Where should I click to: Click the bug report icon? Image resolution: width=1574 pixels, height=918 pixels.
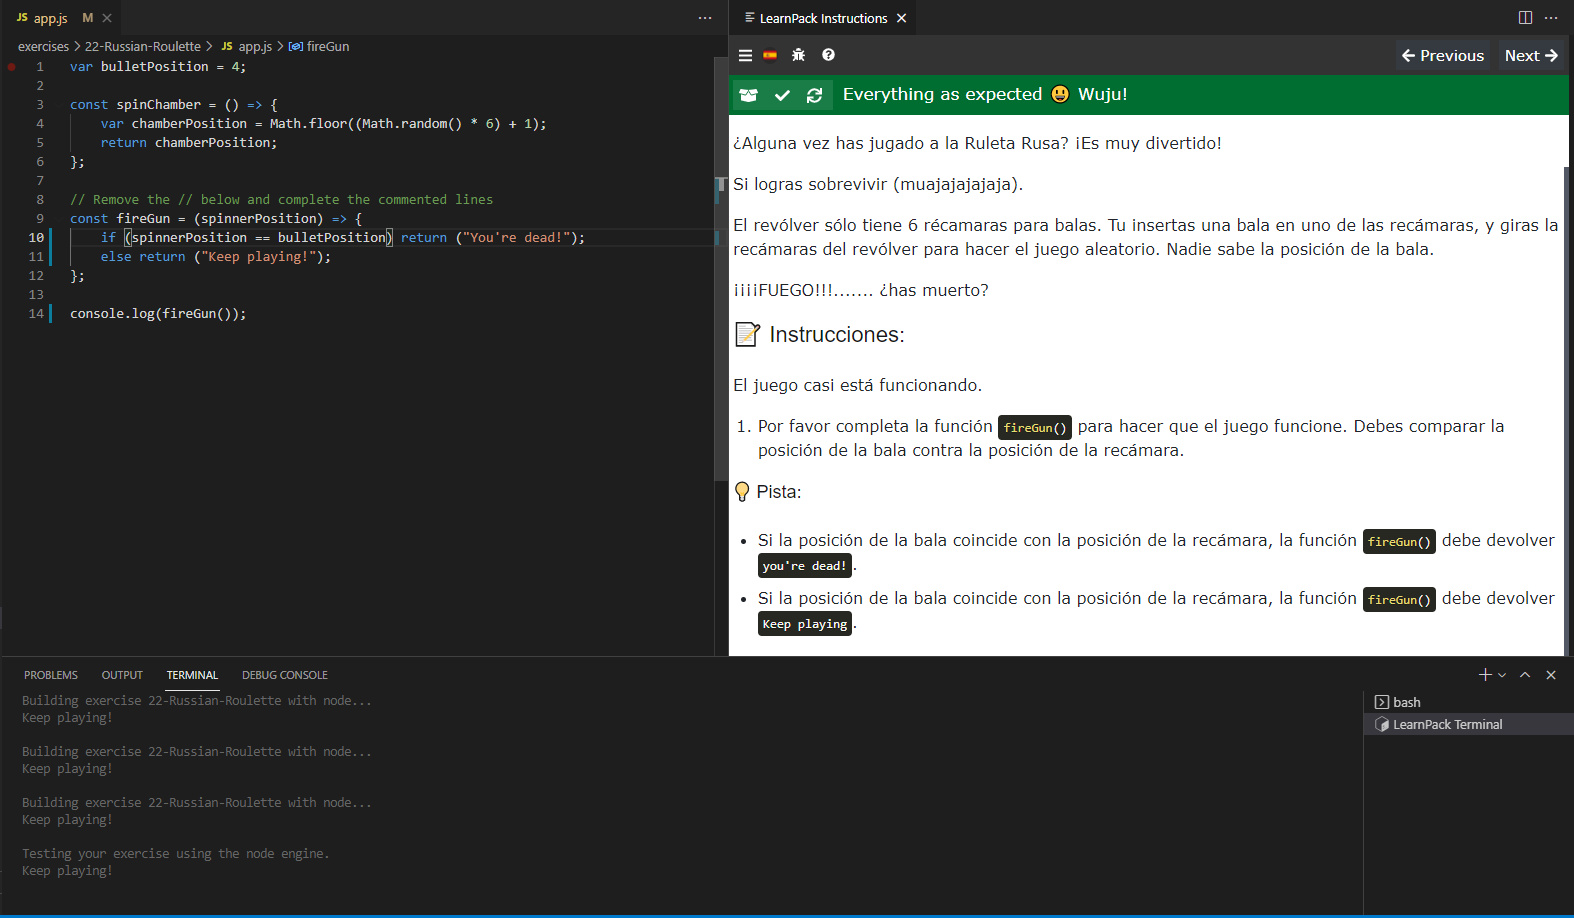pyautogui.click(x=798, y=56)
